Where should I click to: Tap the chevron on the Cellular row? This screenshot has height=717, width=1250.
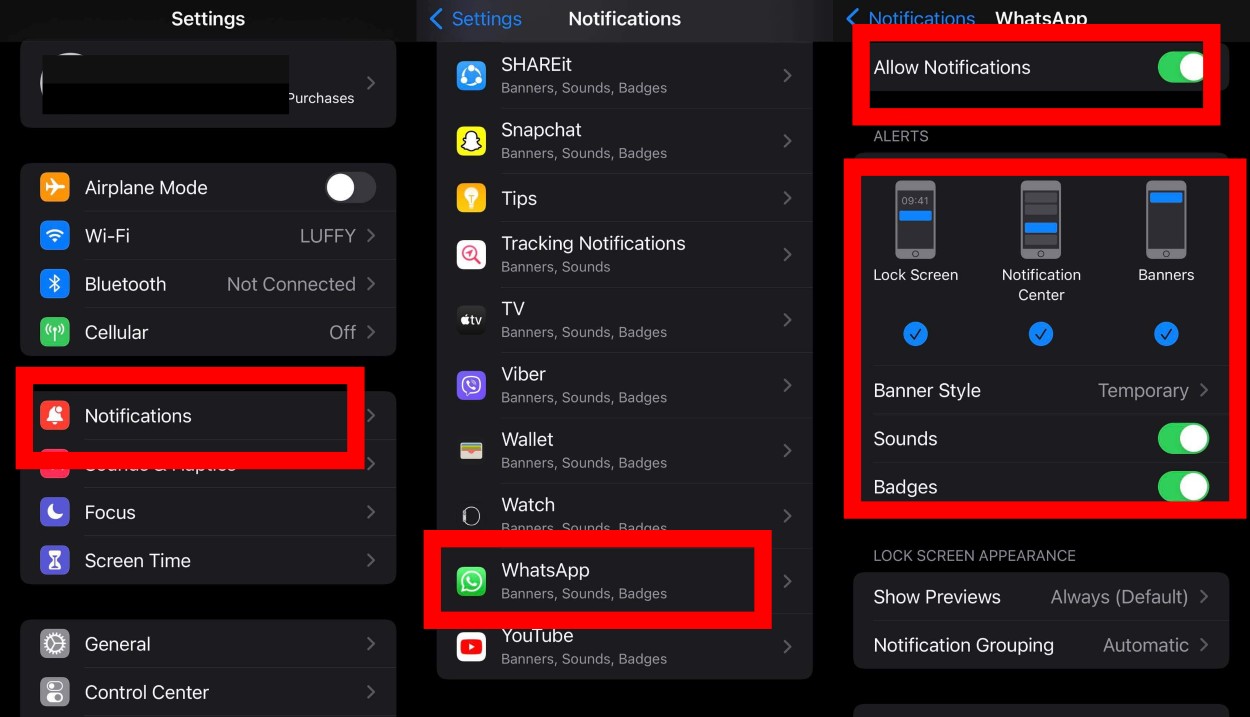(x=371, y=332)
